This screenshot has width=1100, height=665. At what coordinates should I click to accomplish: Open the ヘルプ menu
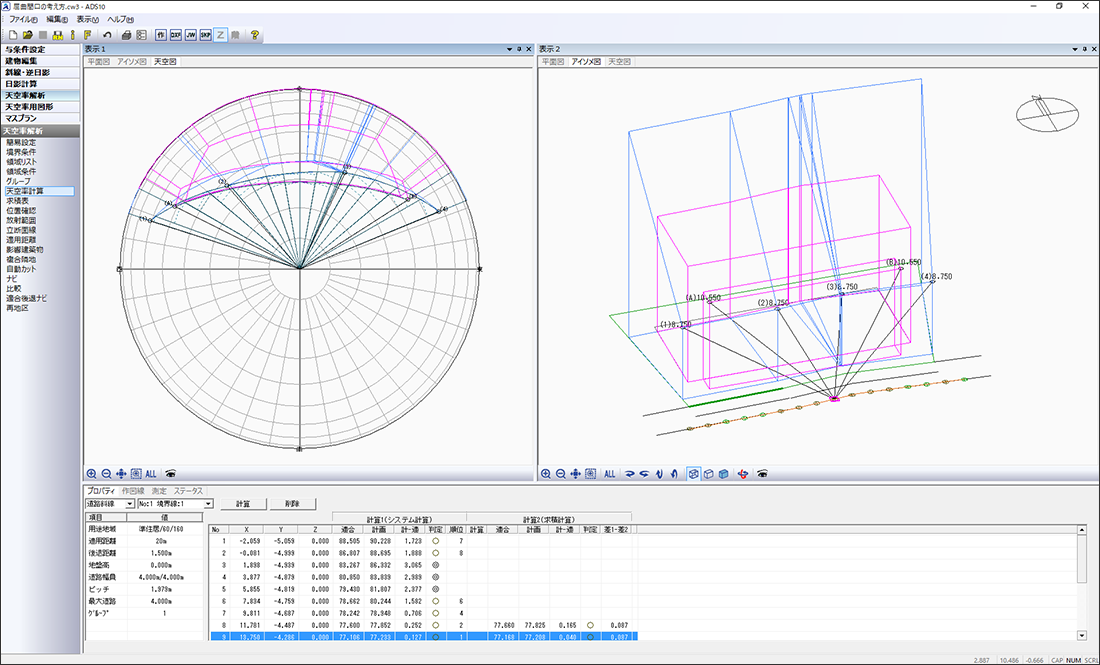120,20
